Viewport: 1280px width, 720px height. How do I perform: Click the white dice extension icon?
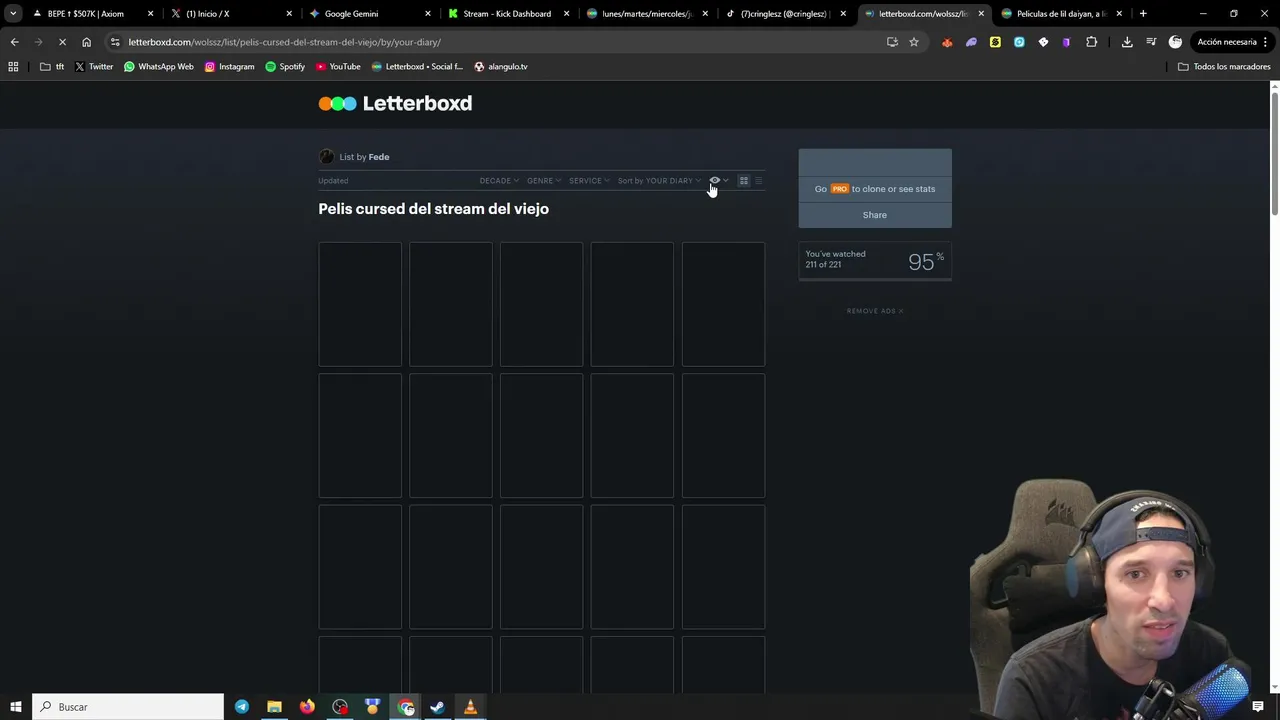point(1043,42)
